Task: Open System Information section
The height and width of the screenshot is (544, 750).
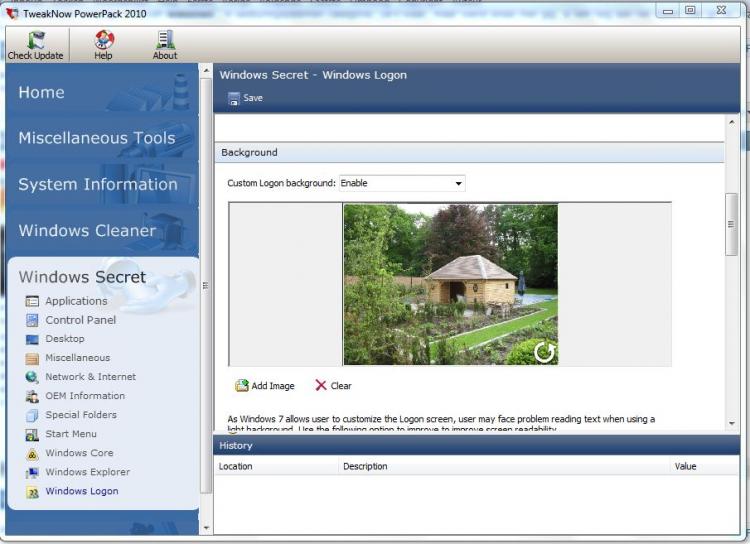Action: tap(98, 184)
